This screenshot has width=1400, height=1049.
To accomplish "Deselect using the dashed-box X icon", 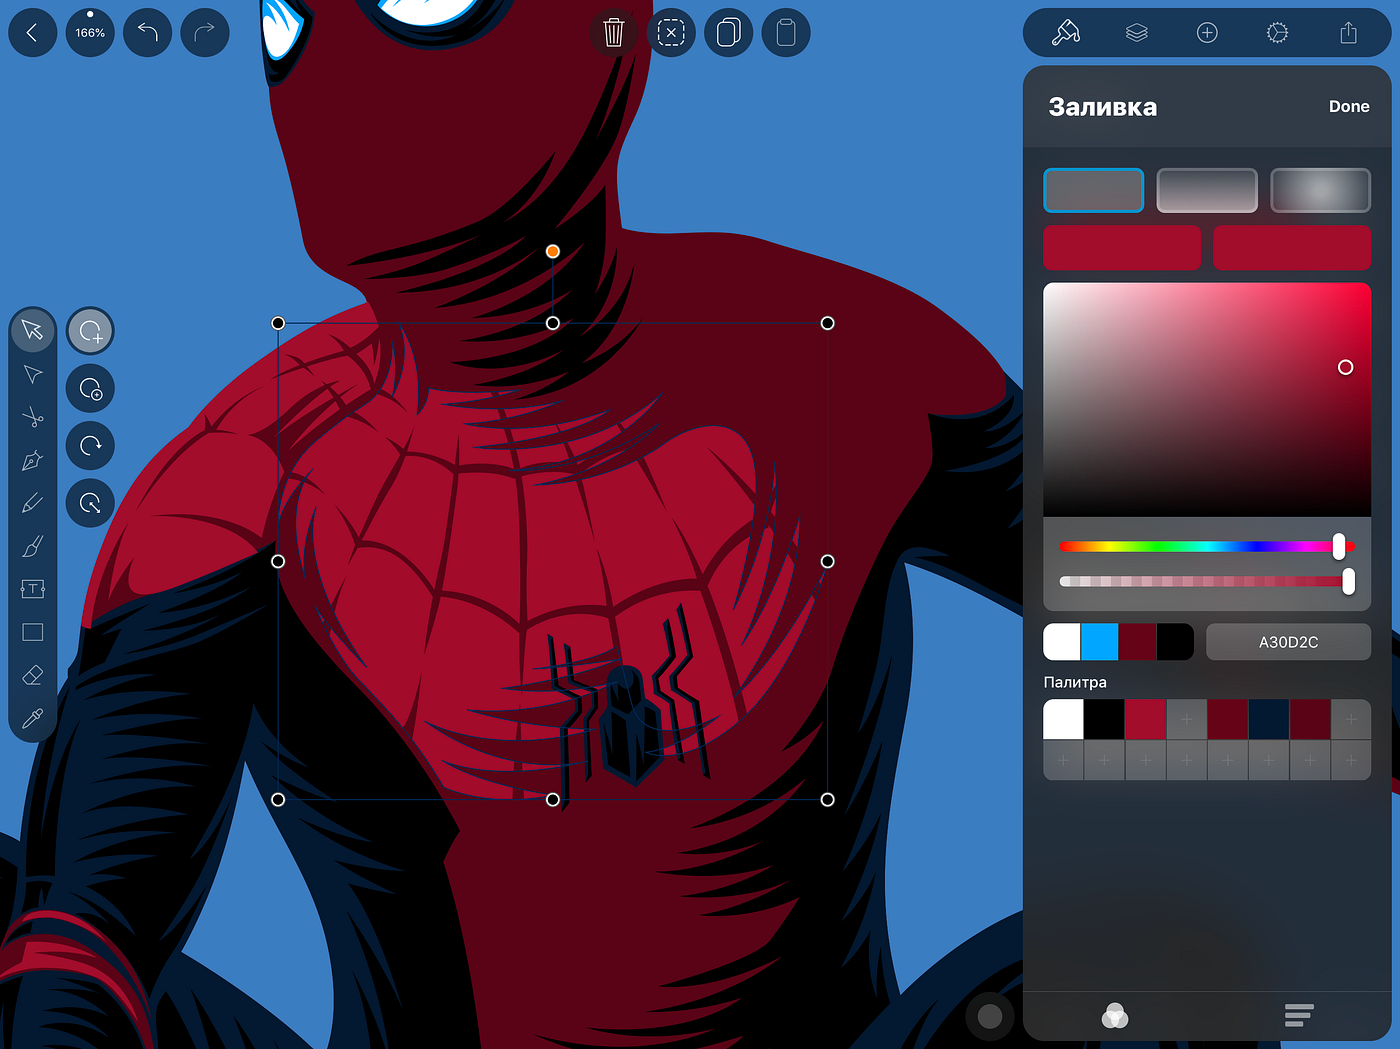I will (671, 33).
